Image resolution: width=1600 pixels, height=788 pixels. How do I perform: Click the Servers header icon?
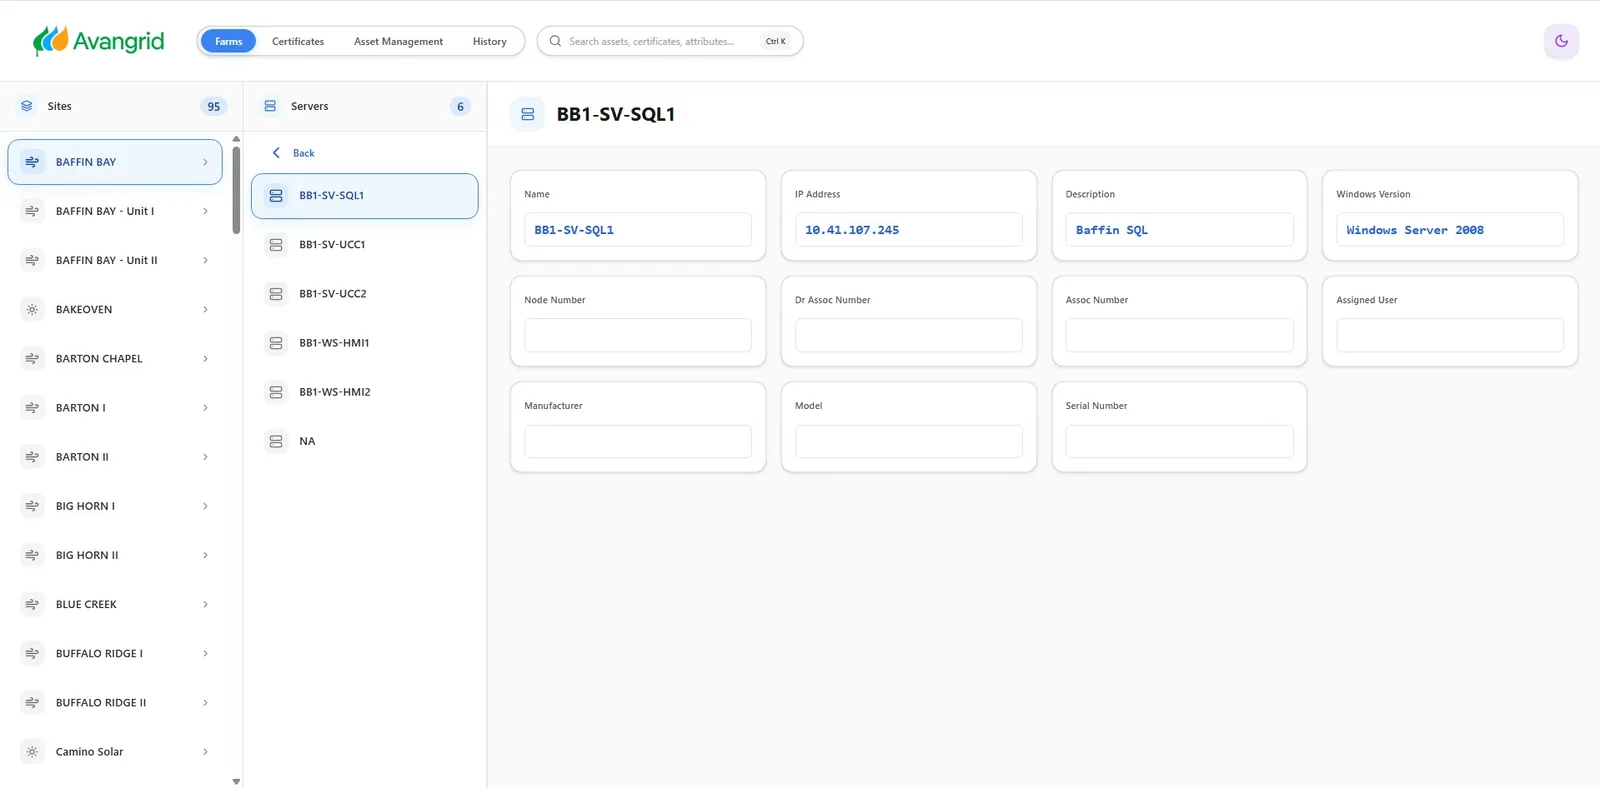click(x=270, y=106)
